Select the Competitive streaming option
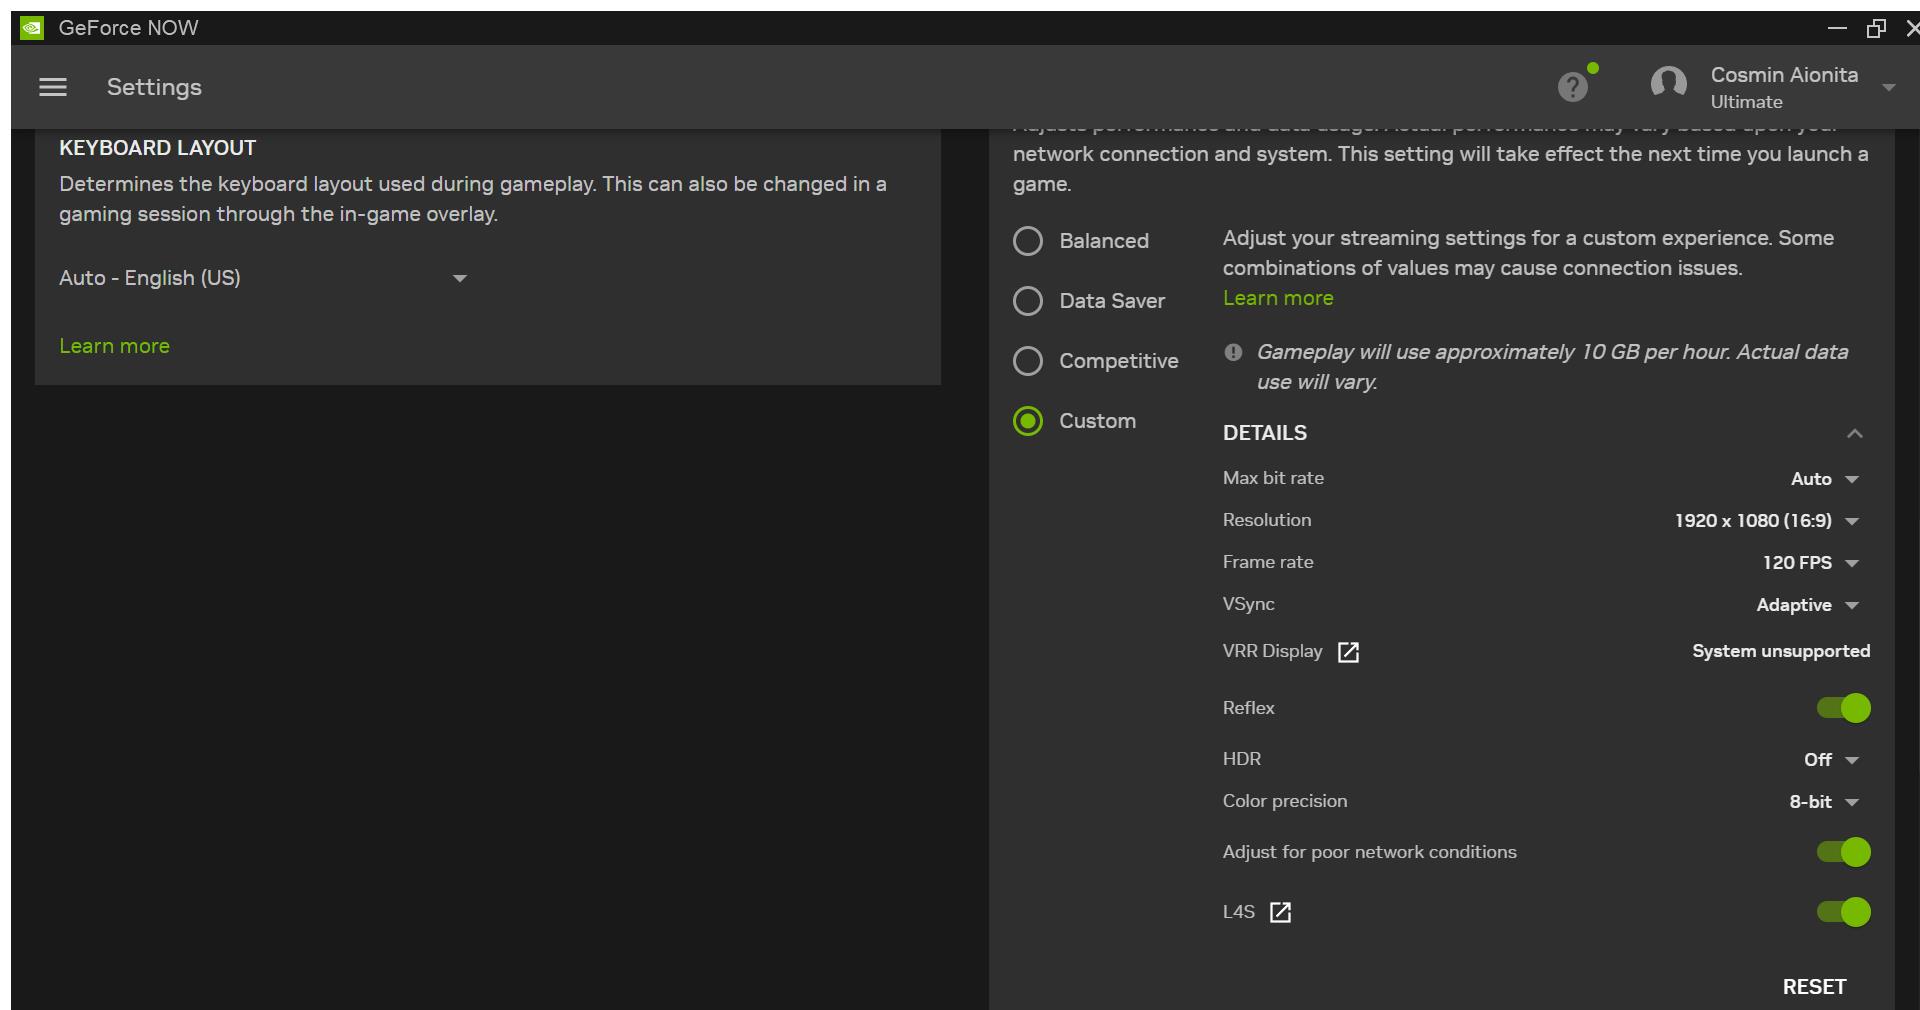Viewport: 1920px width, 1010px height. [x=1096, y=361]
